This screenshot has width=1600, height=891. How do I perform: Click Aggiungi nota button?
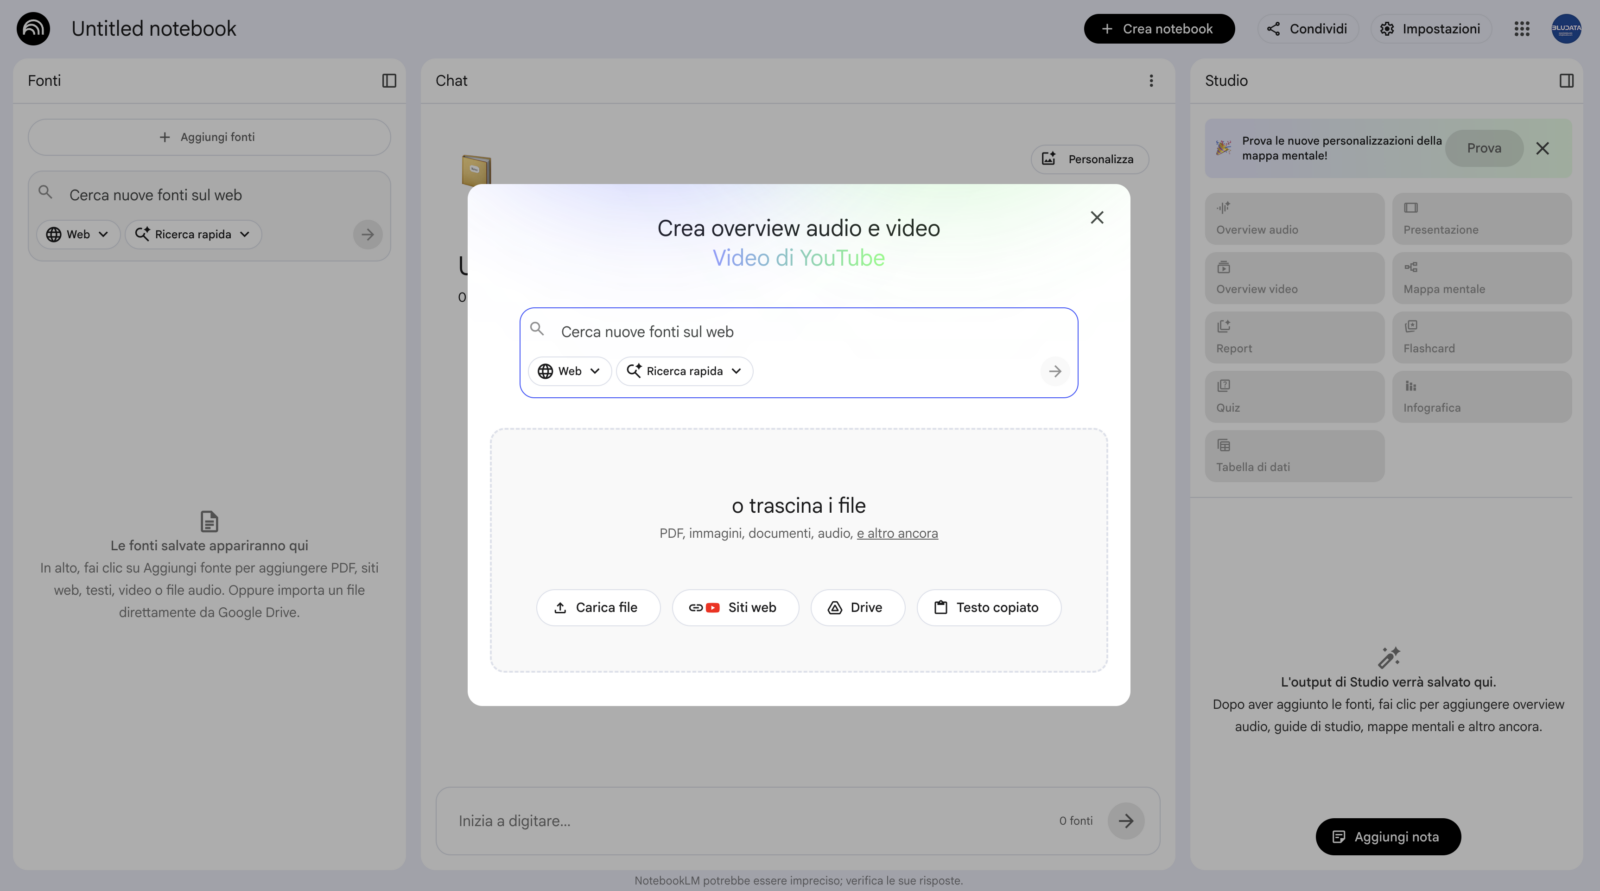click(x=1388, y=837)
